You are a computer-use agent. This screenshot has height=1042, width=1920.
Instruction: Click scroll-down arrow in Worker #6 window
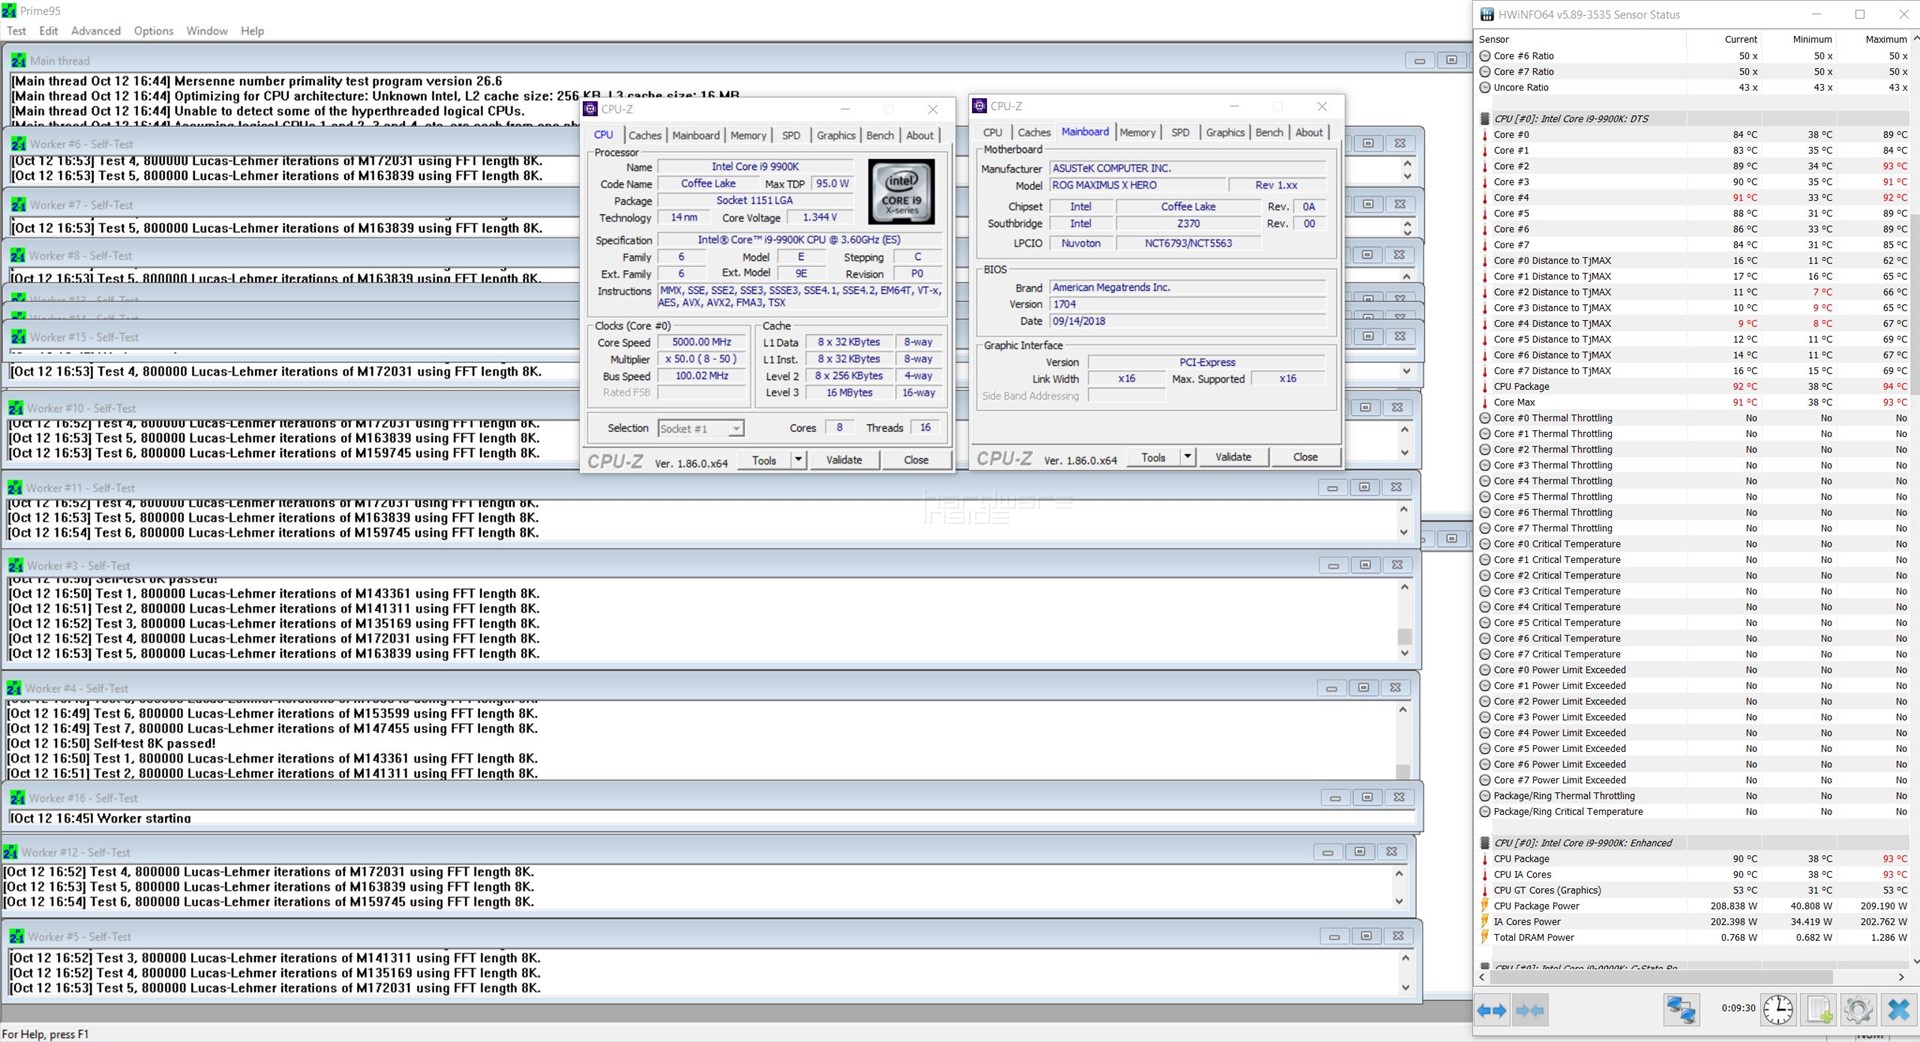coord(1408,177)
